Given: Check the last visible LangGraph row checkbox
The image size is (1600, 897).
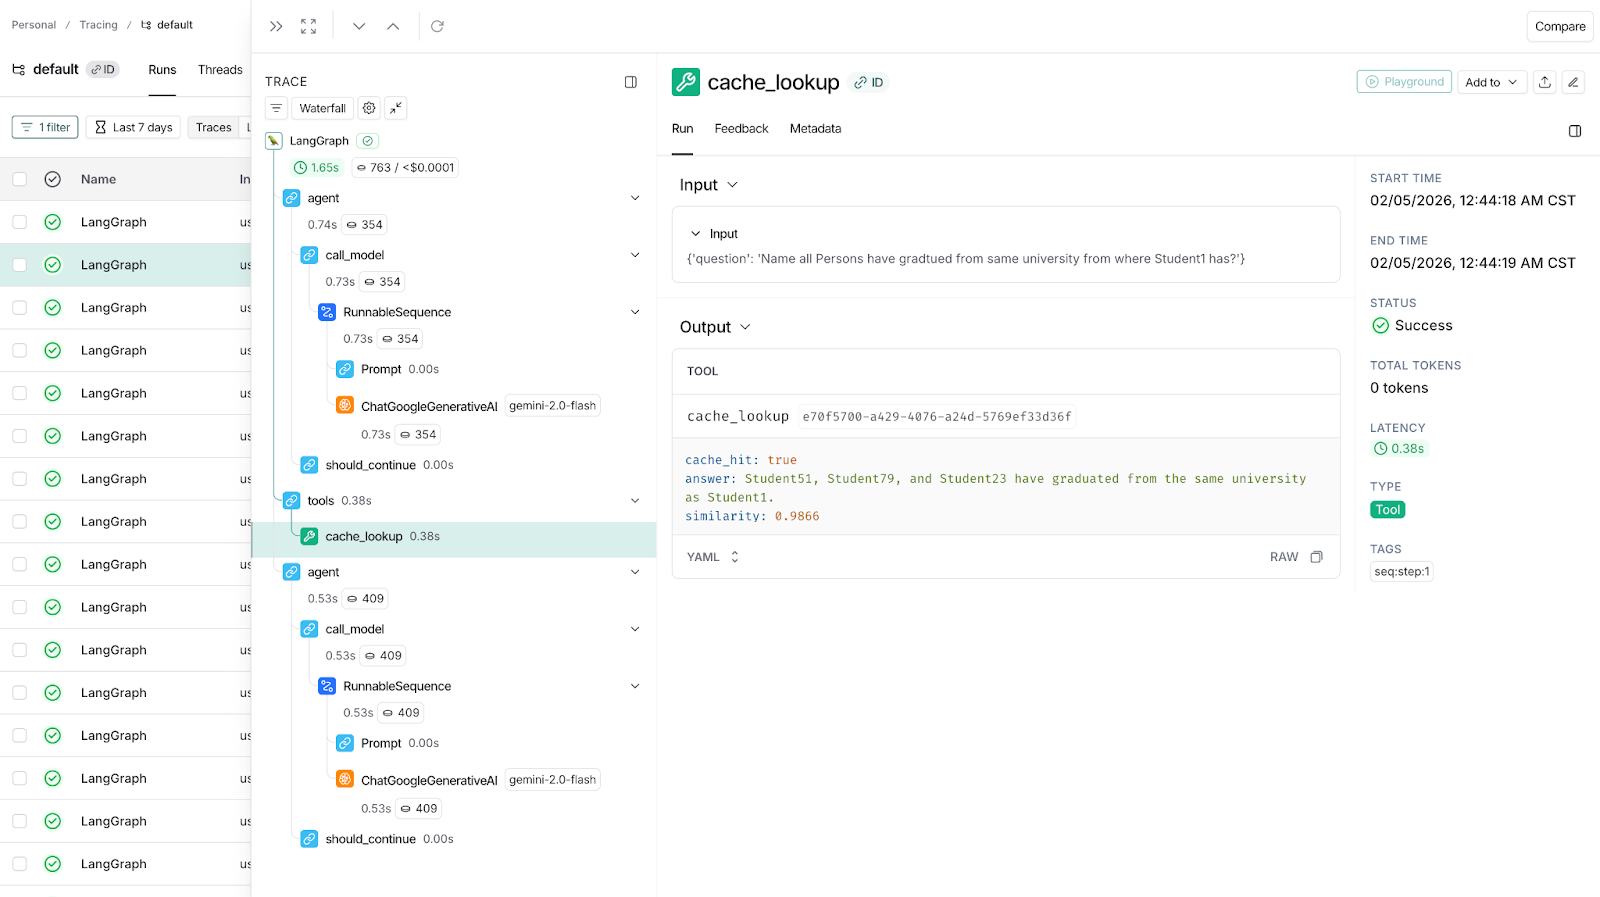Looking at the screenshot, I should (x=20, y=864).
